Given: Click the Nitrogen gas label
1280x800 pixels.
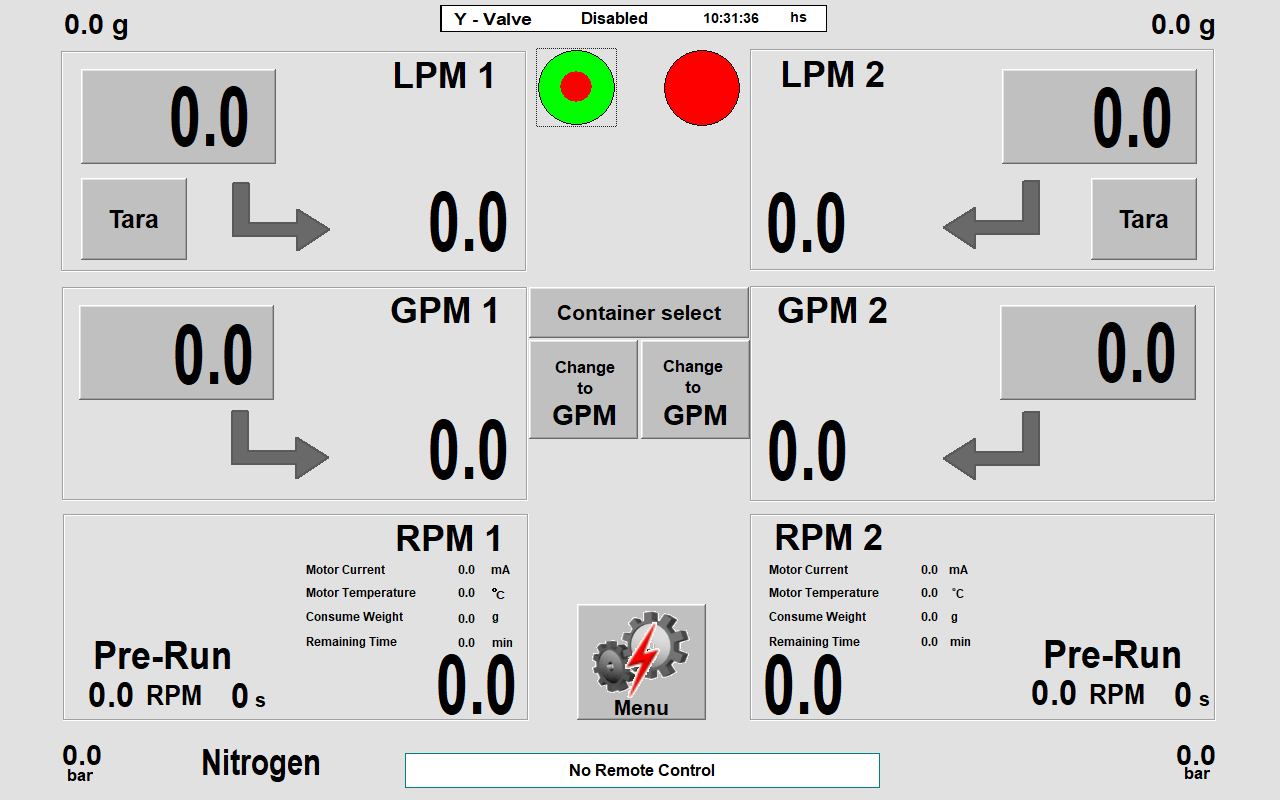Looking at the screenshot, I should (x=261, y=763).
